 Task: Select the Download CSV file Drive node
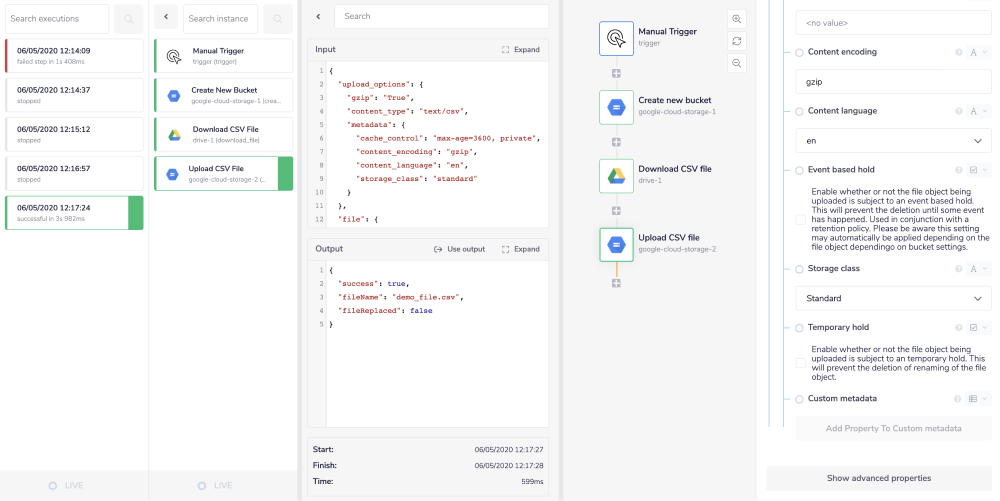(616, 175)
